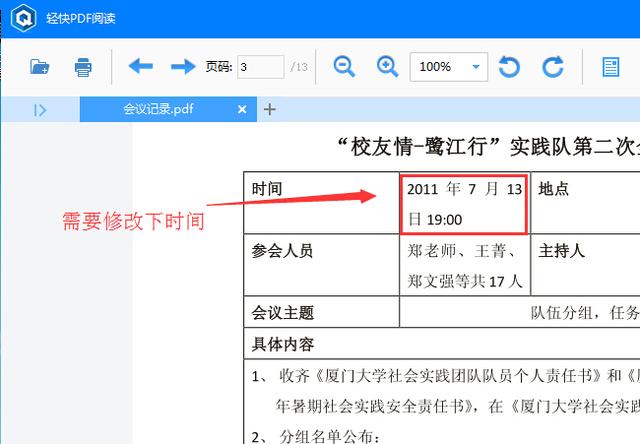Click item 2 text 分组名单公布
Viewport: 640px width, 444px height.
pyautogui.click(x=330, y=437)
